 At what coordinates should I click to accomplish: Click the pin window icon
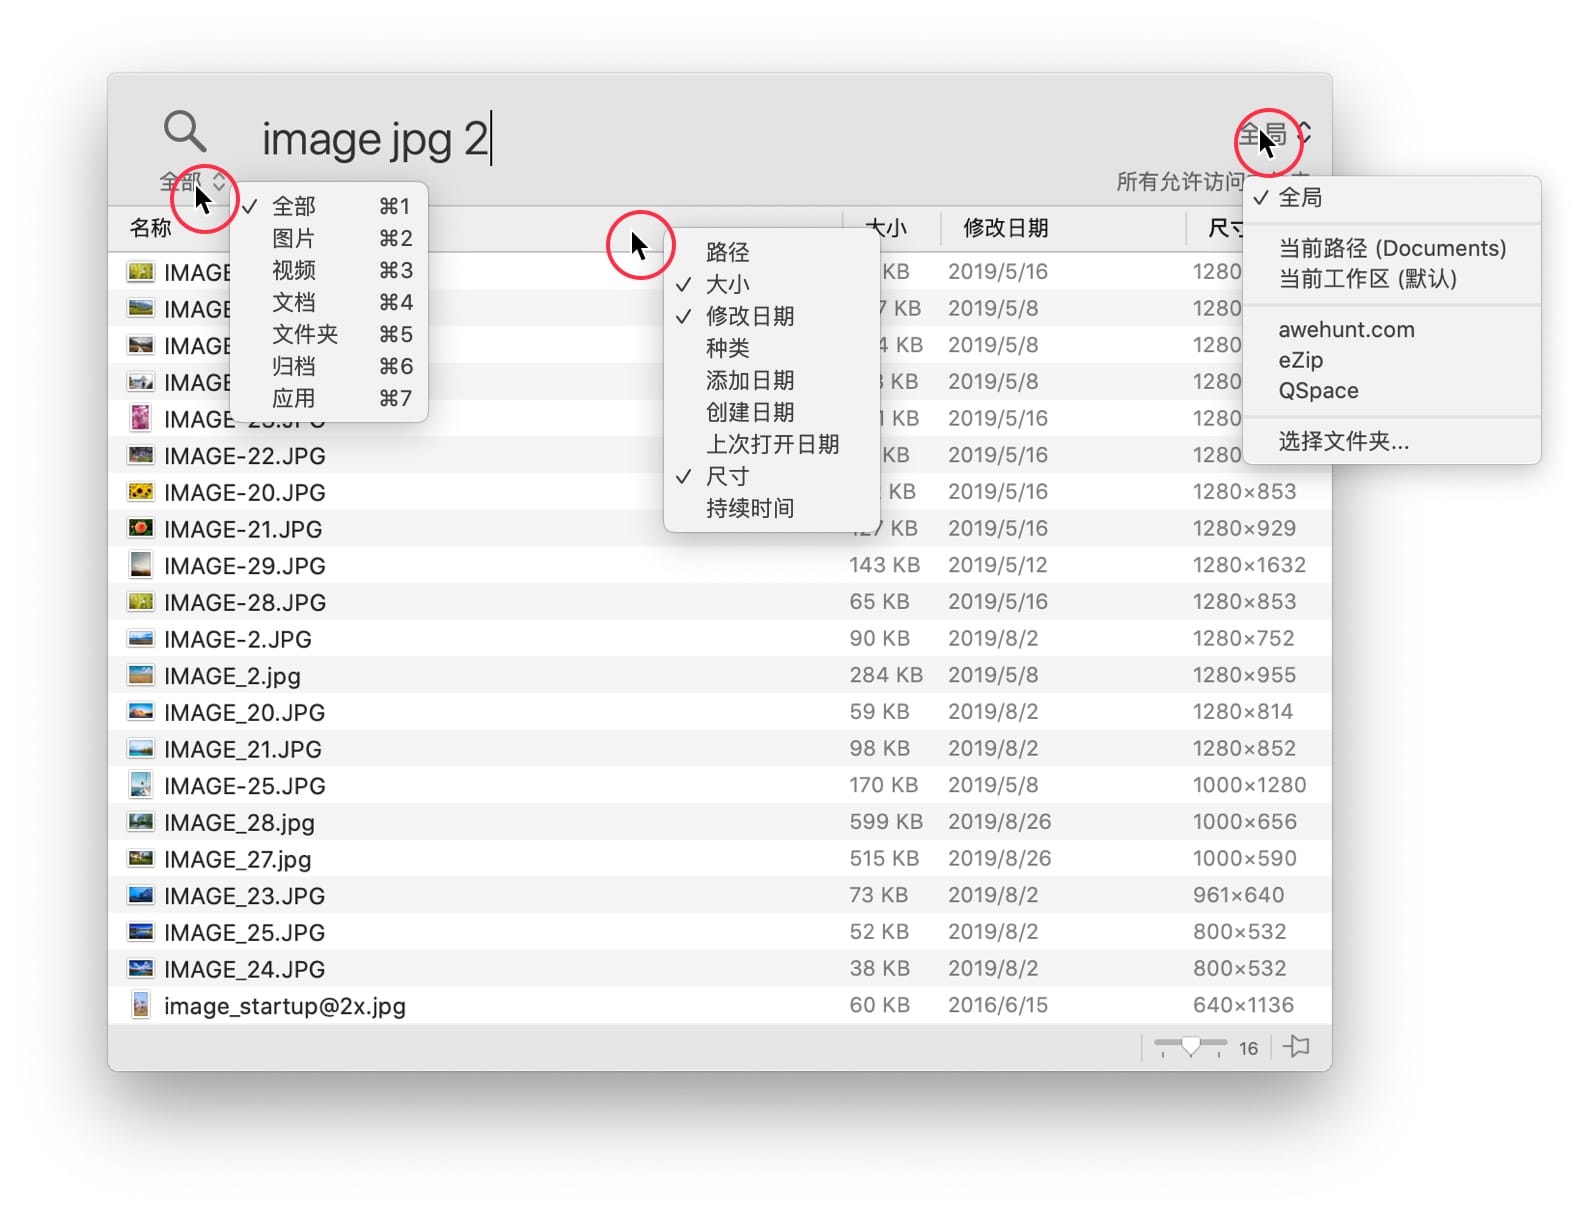coord(1297,1047)
